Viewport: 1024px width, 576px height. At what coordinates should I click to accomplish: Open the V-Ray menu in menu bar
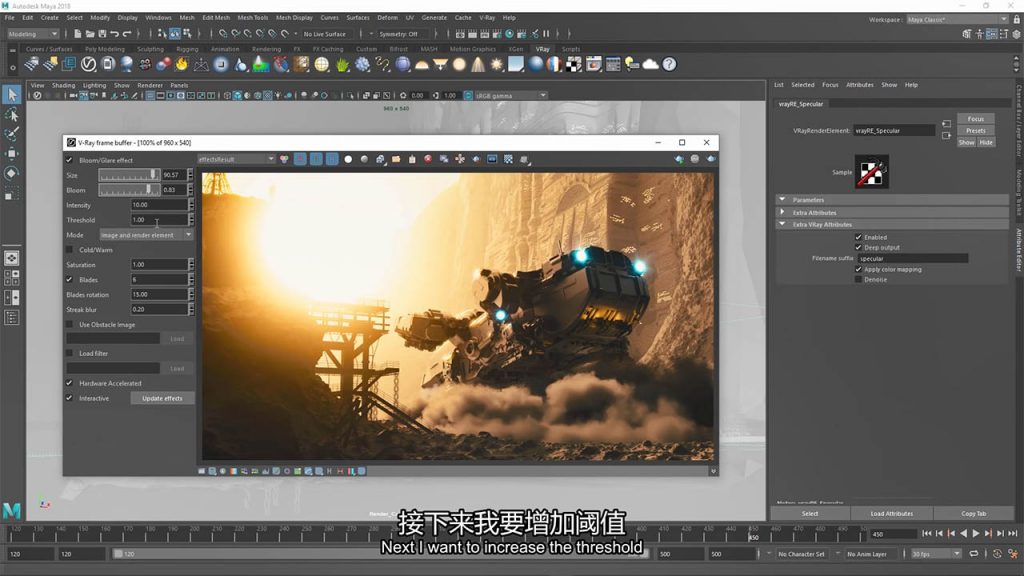(x=487, y=18)
